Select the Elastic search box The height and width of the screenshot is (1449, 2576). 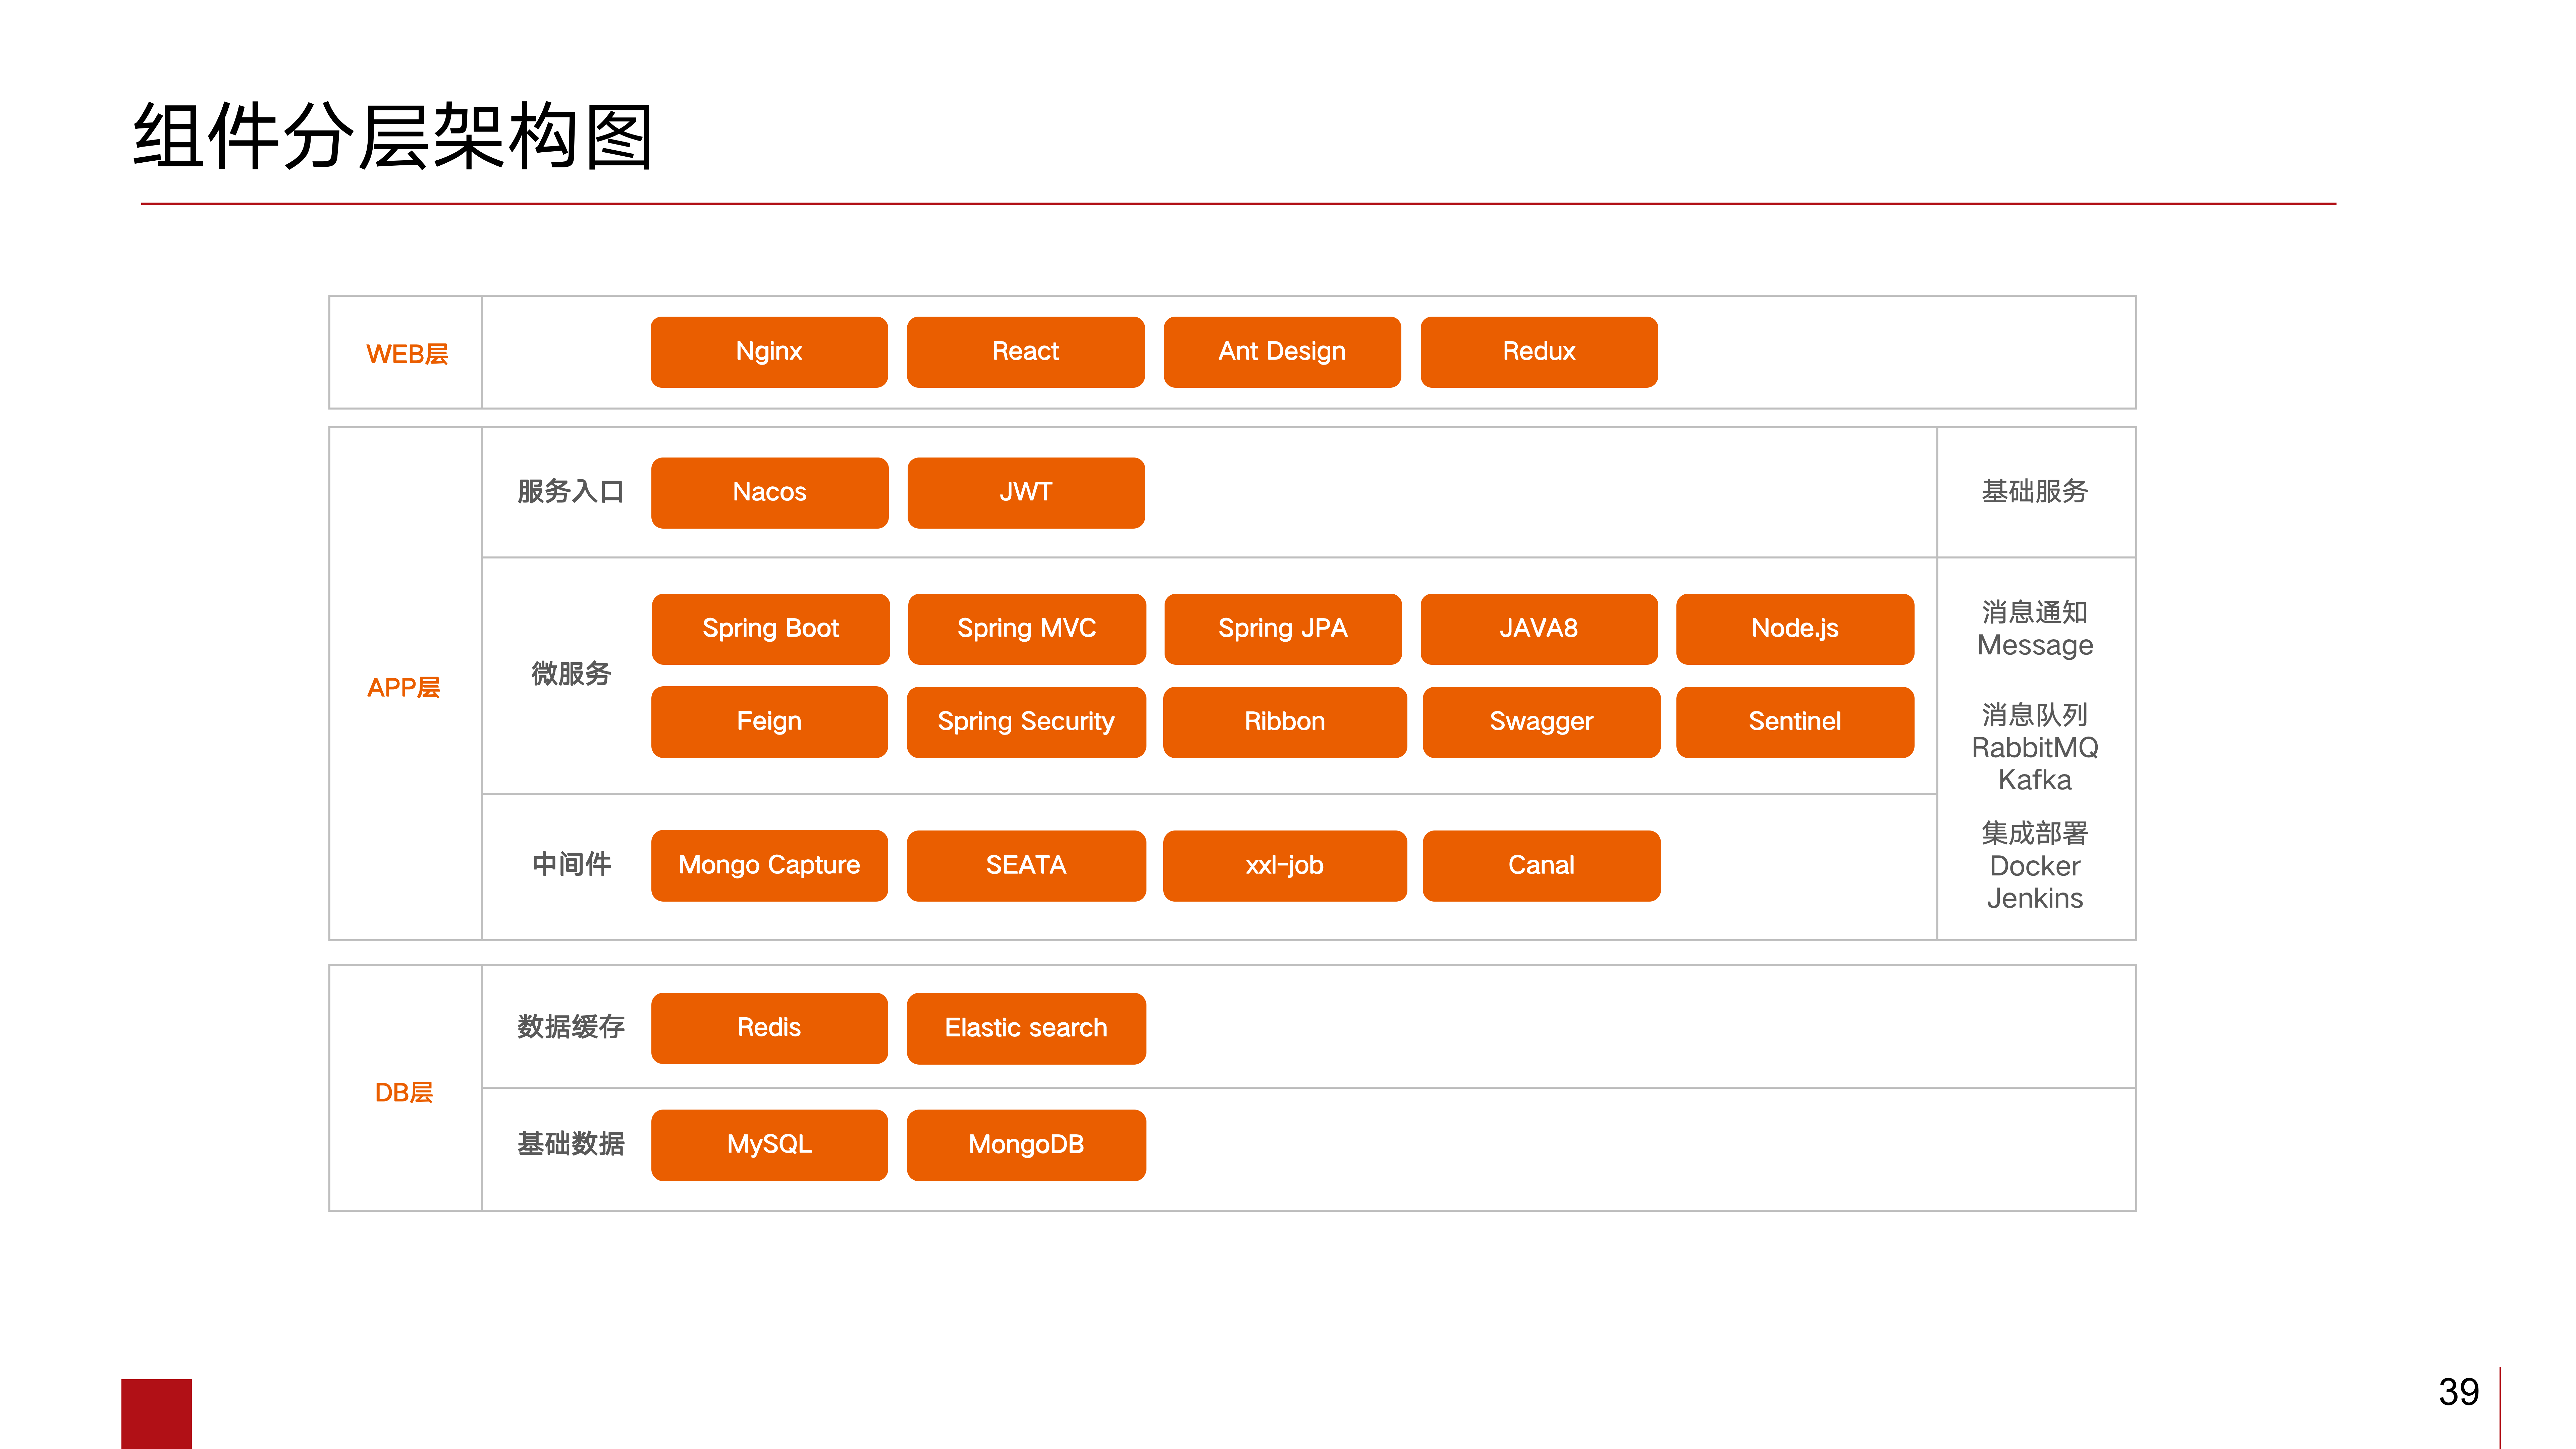tap(1026, 1028)
